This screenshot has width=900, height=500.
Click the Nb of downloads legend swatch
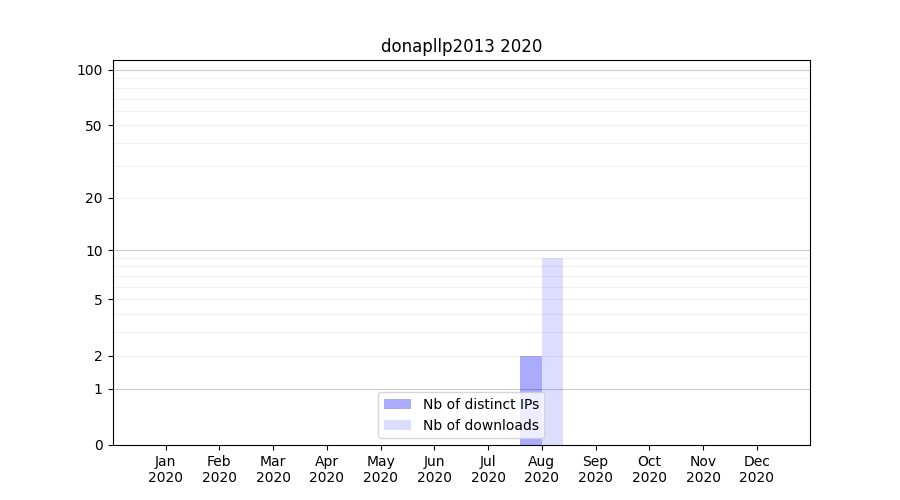[x=397, y=425]
